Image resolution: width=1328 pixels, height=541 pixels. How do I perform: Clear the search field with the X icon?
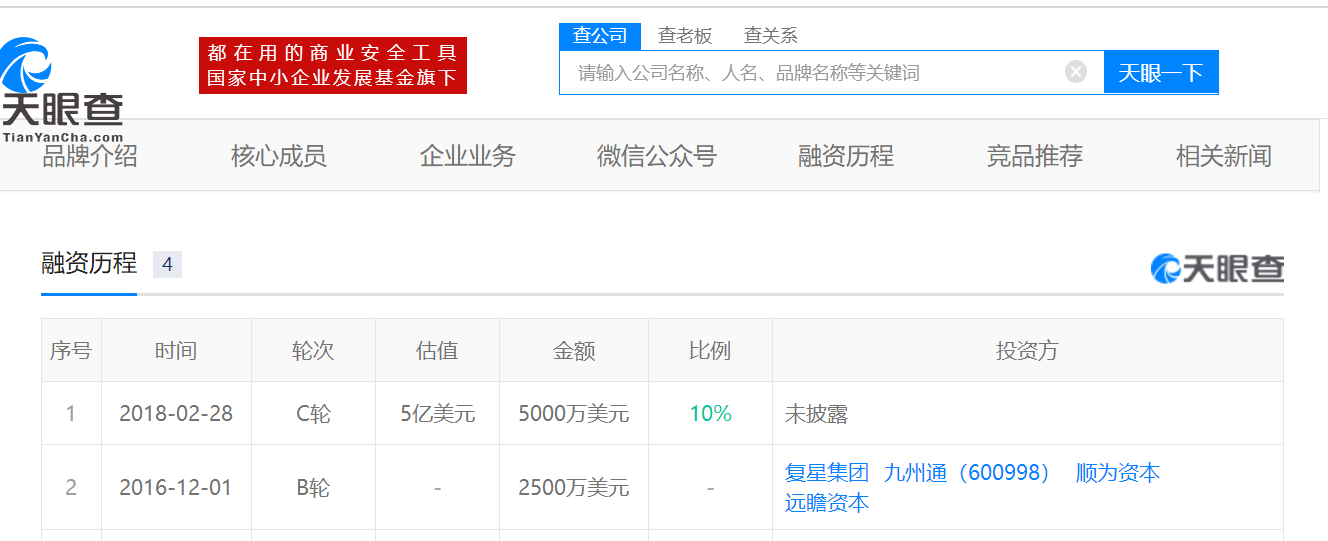(1076, 72)
